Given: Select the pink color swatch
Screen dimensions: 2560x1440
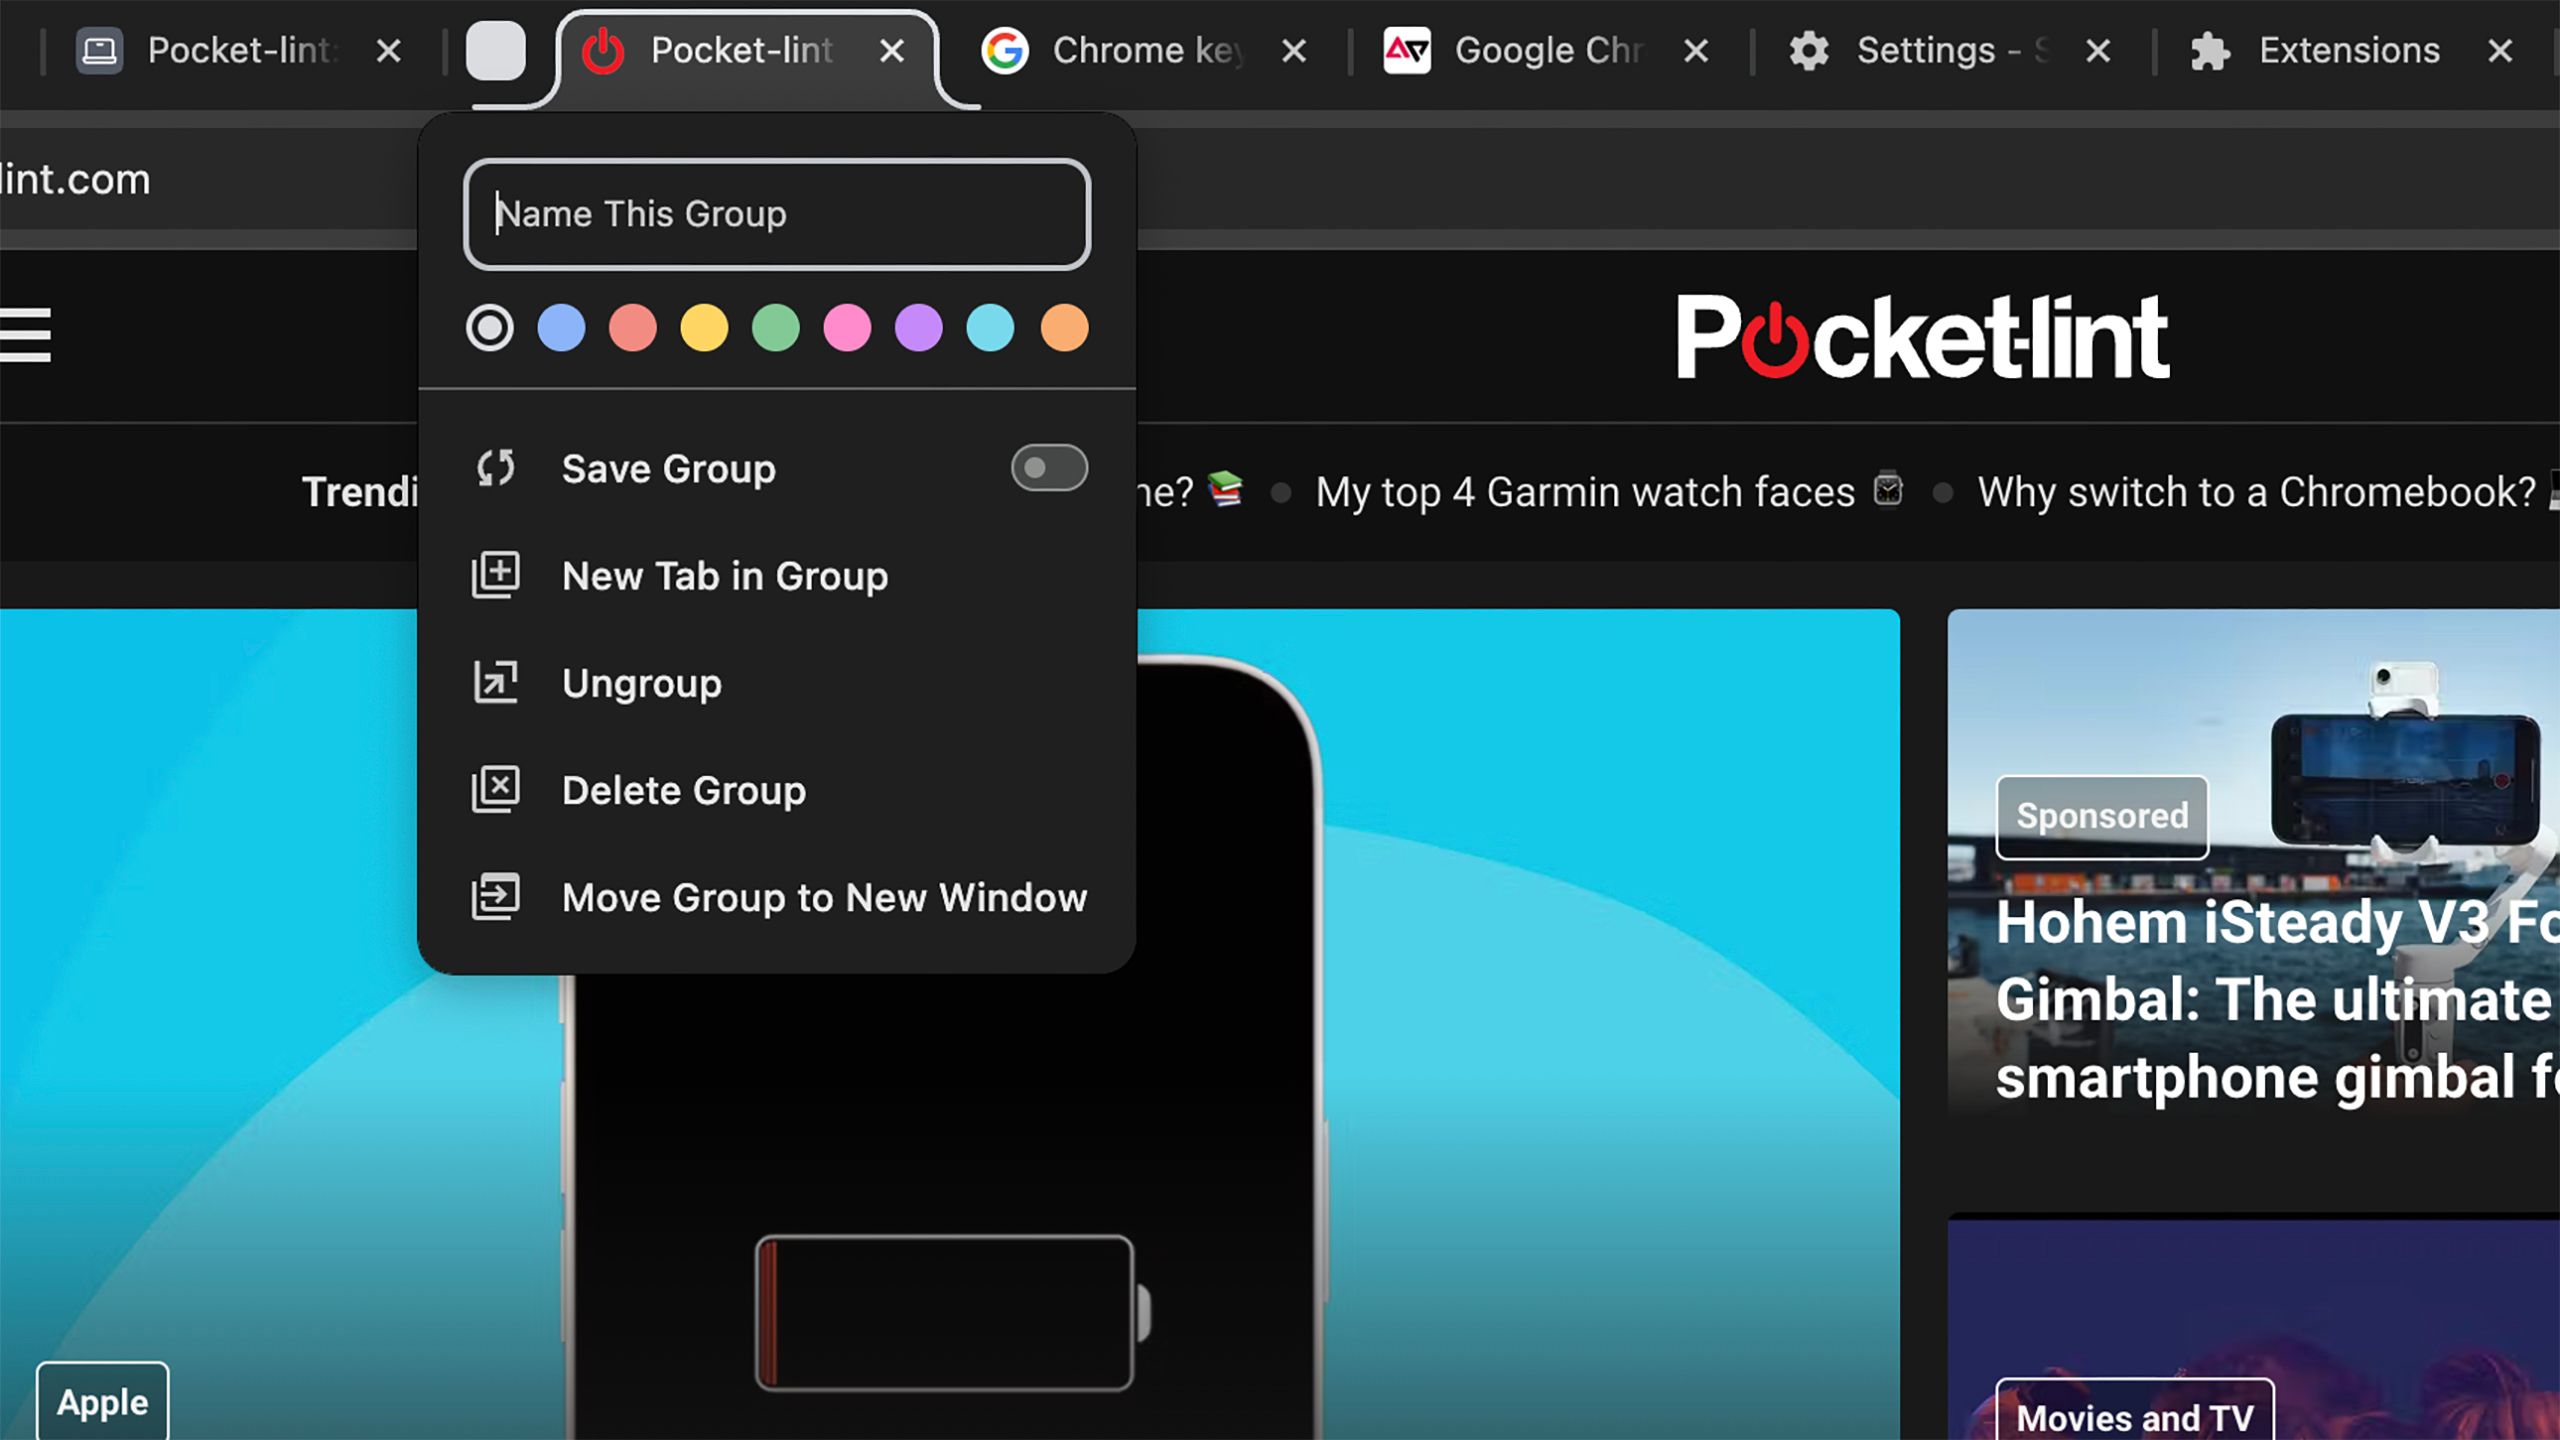Looking at the screenshot, I should pyautogui.click(x=847, y=329).
